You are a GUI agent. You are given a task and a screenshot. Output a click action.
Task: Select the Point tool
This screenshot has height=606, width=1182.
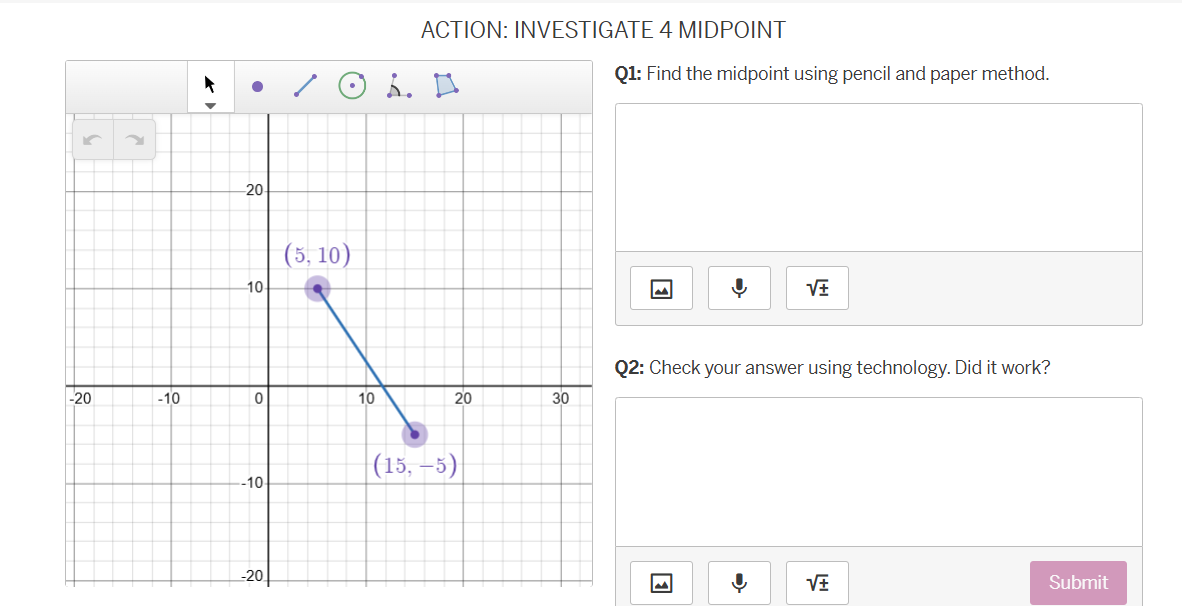coord(257,85)
